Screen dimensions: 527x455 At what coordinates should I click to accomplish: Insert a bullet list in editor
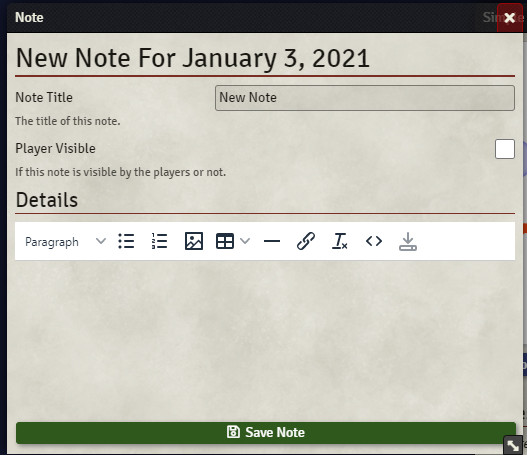[126, 241]
